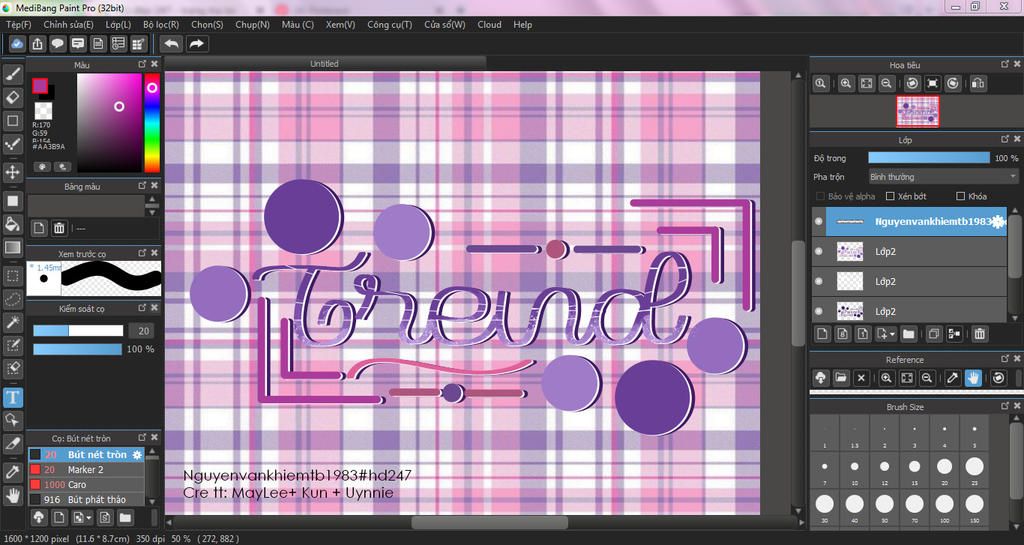The image size is (1024, 545).
Task: Click the cloud save icon in toolbar
Action: click(x=17, y=44)
